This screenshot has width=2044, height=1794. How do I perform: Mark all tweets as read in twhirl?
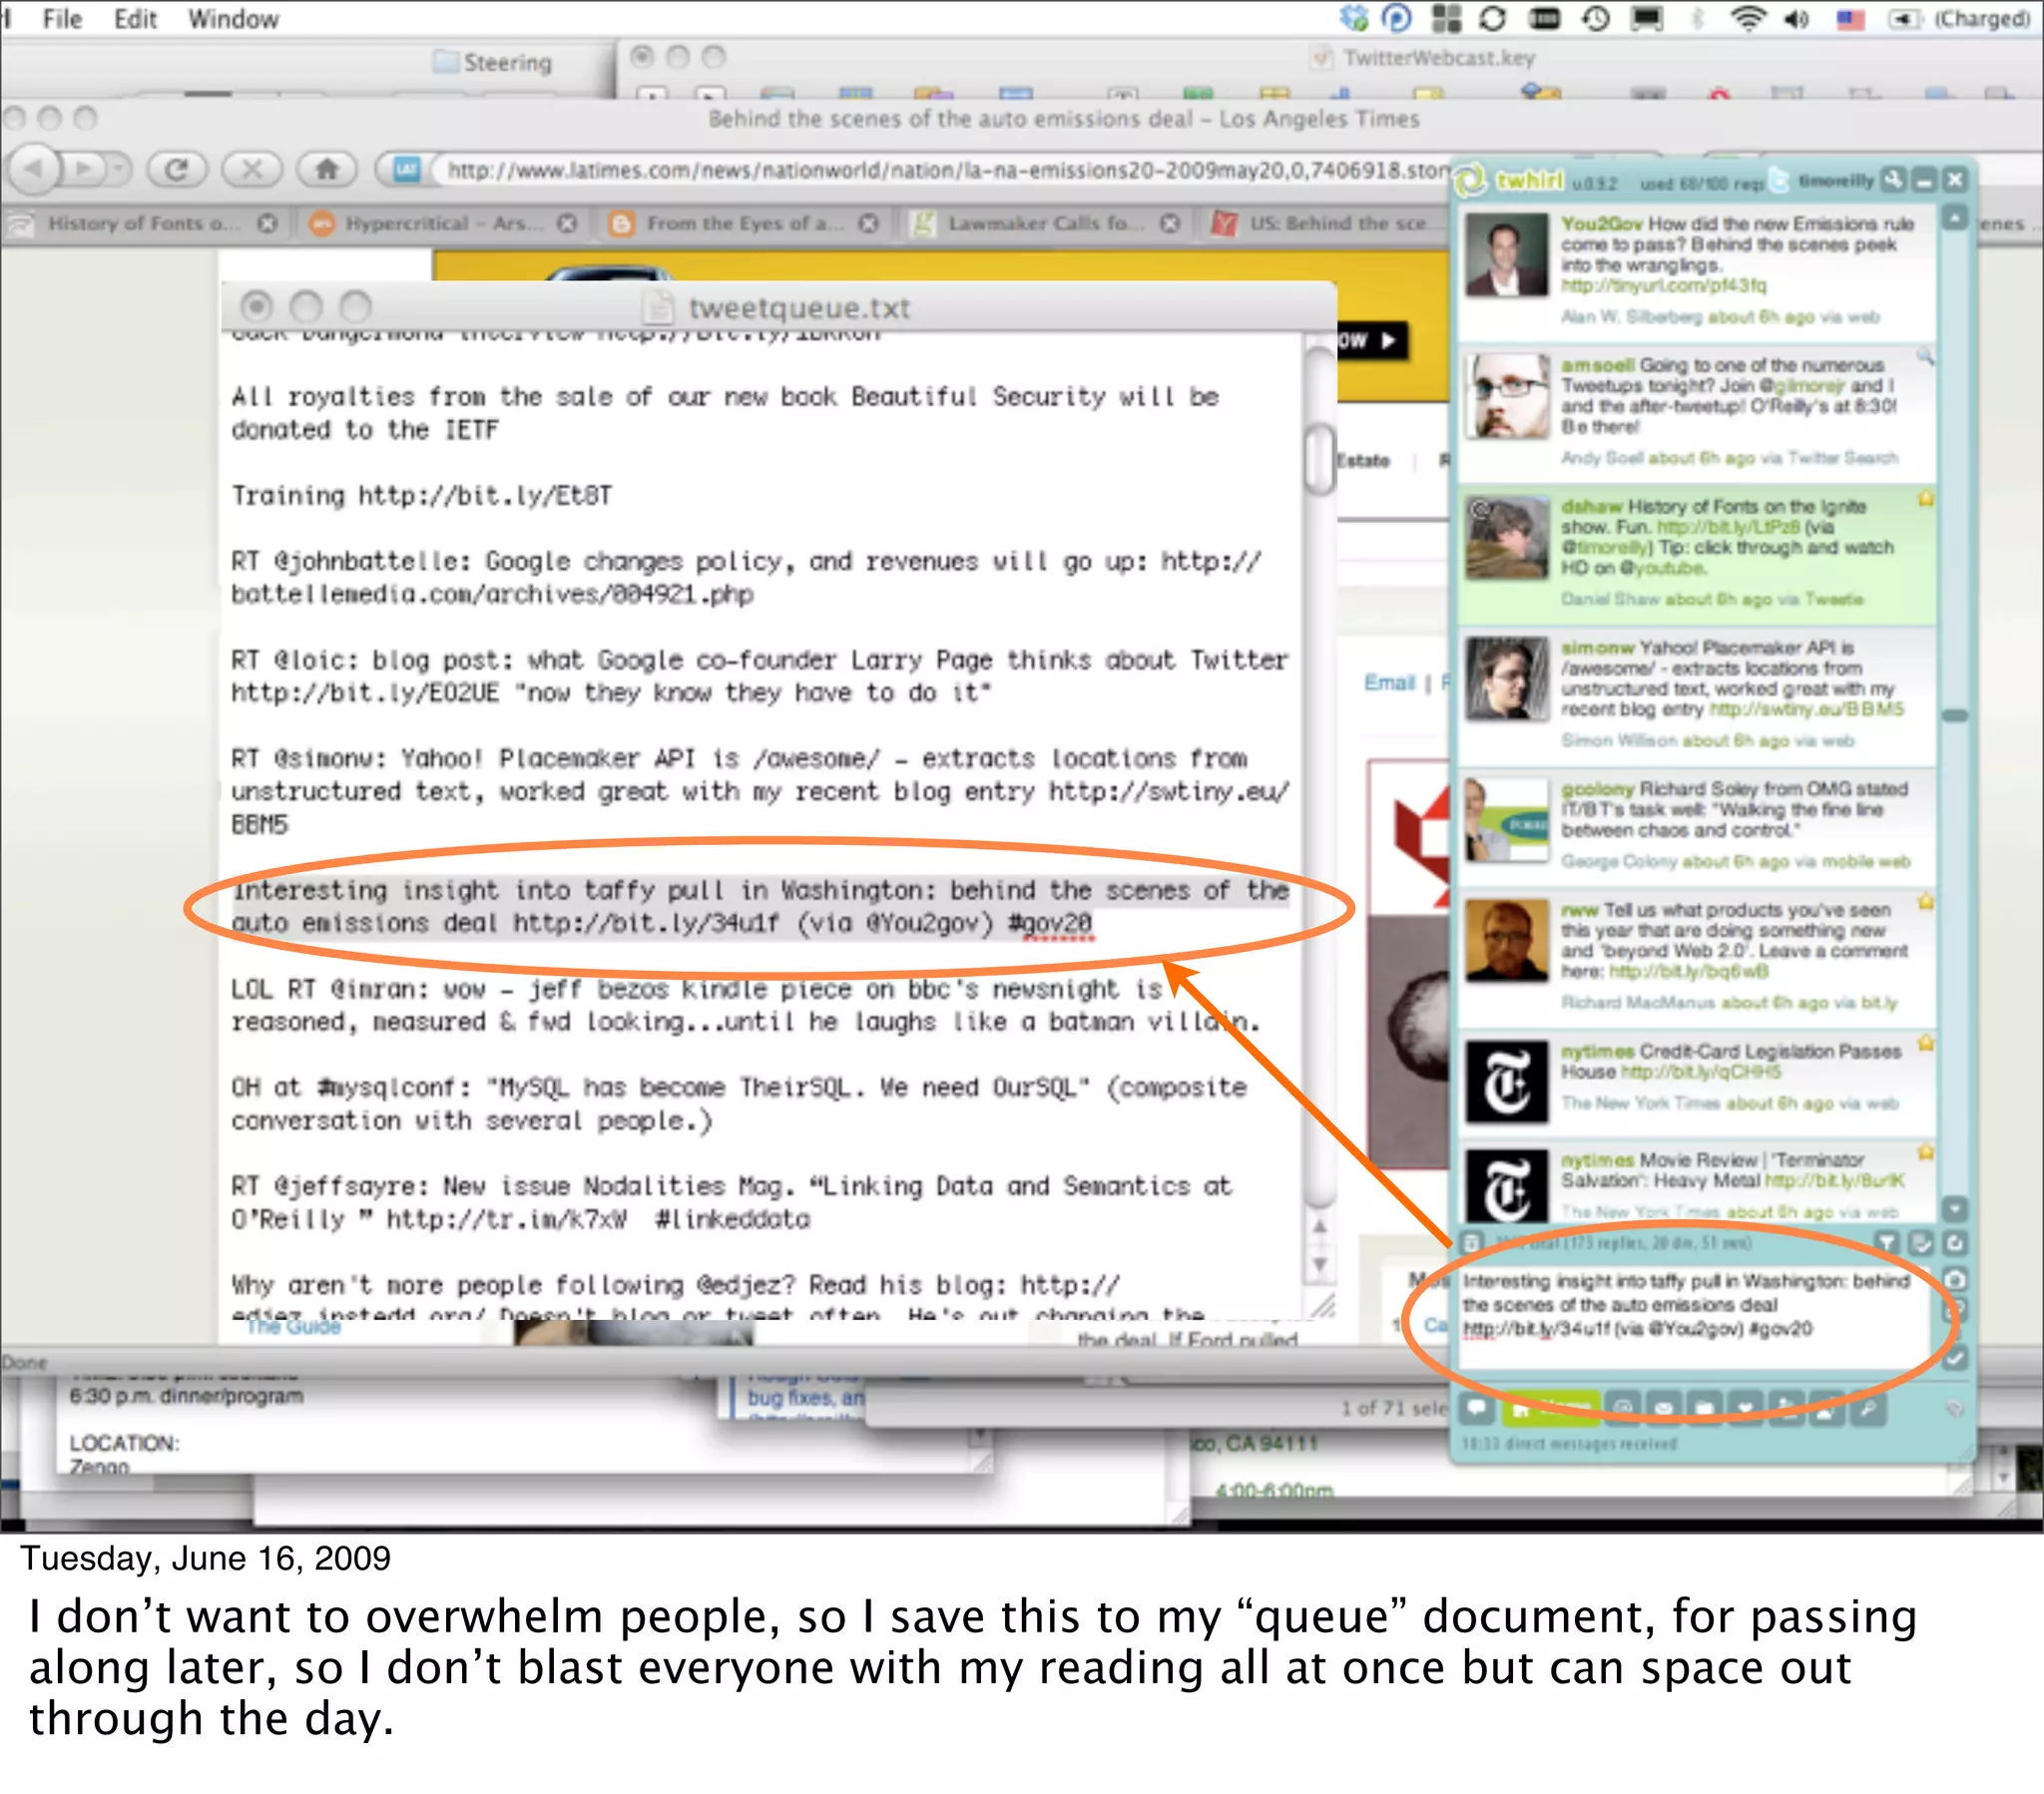click(1921, 1243)
